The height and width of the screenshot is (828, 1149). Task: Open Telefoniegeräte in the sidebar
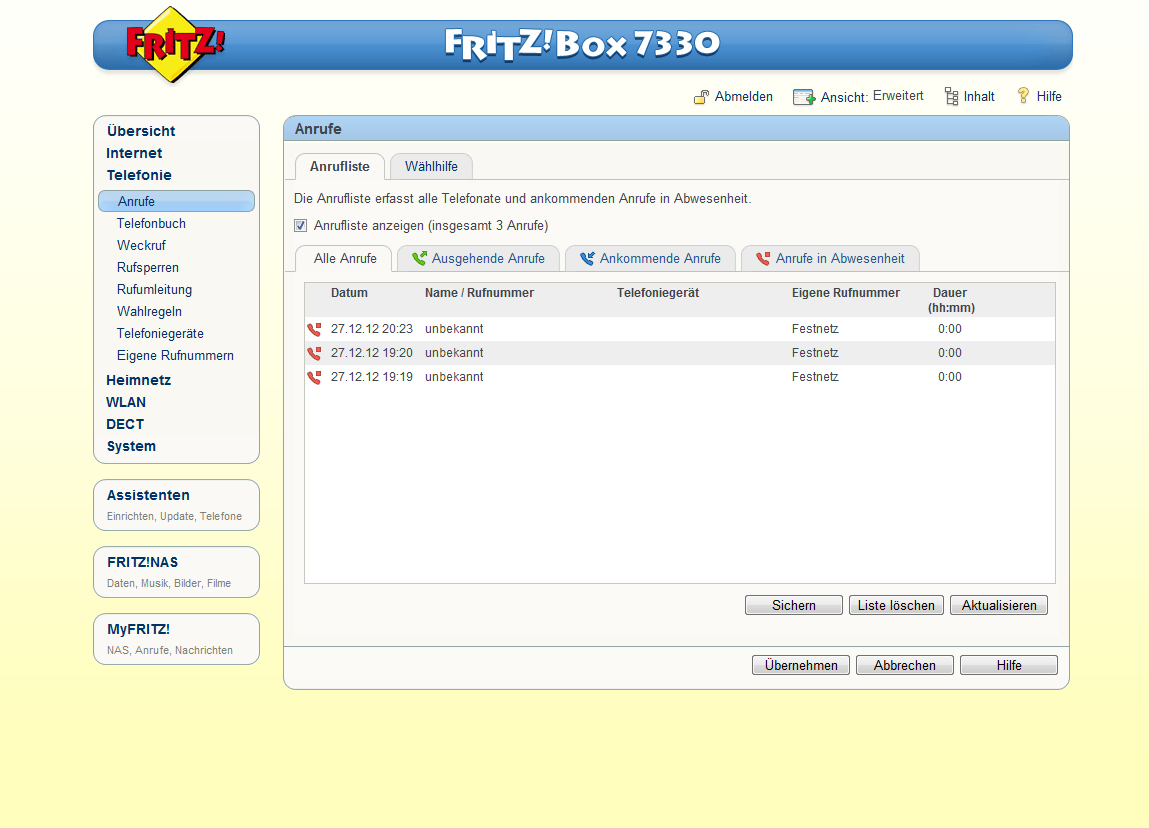pos(160,333)
